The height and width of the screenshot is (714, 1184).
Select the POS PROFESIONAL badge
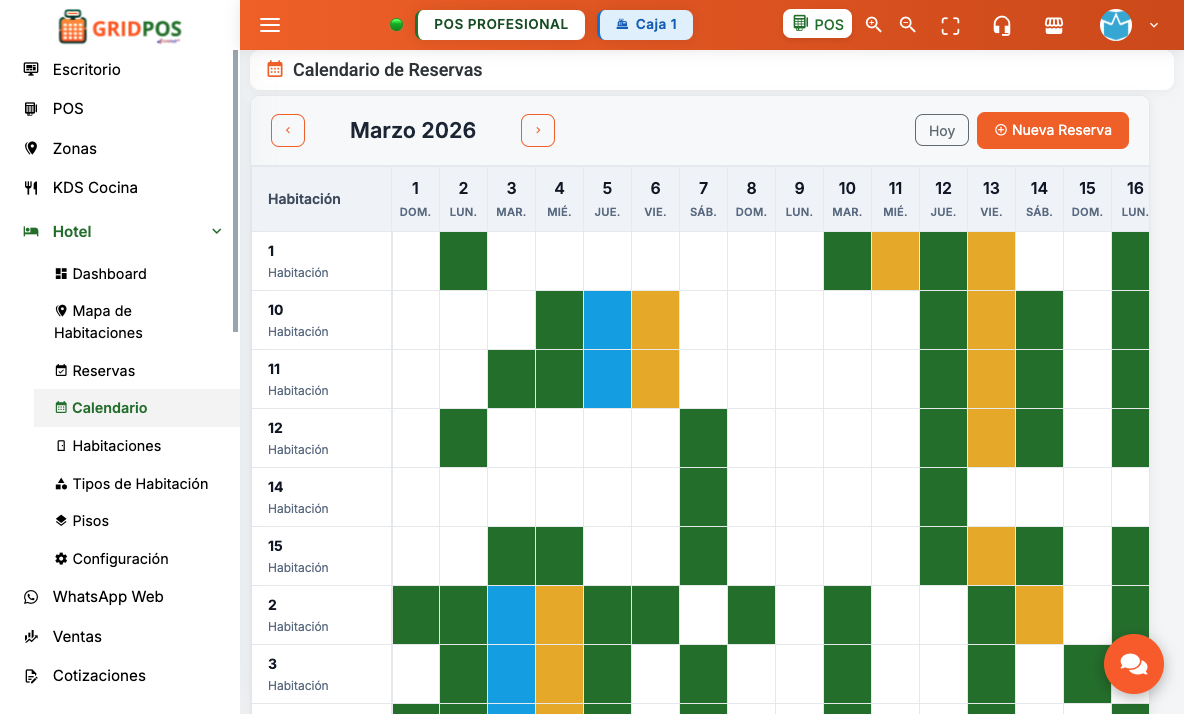[500, 24]
